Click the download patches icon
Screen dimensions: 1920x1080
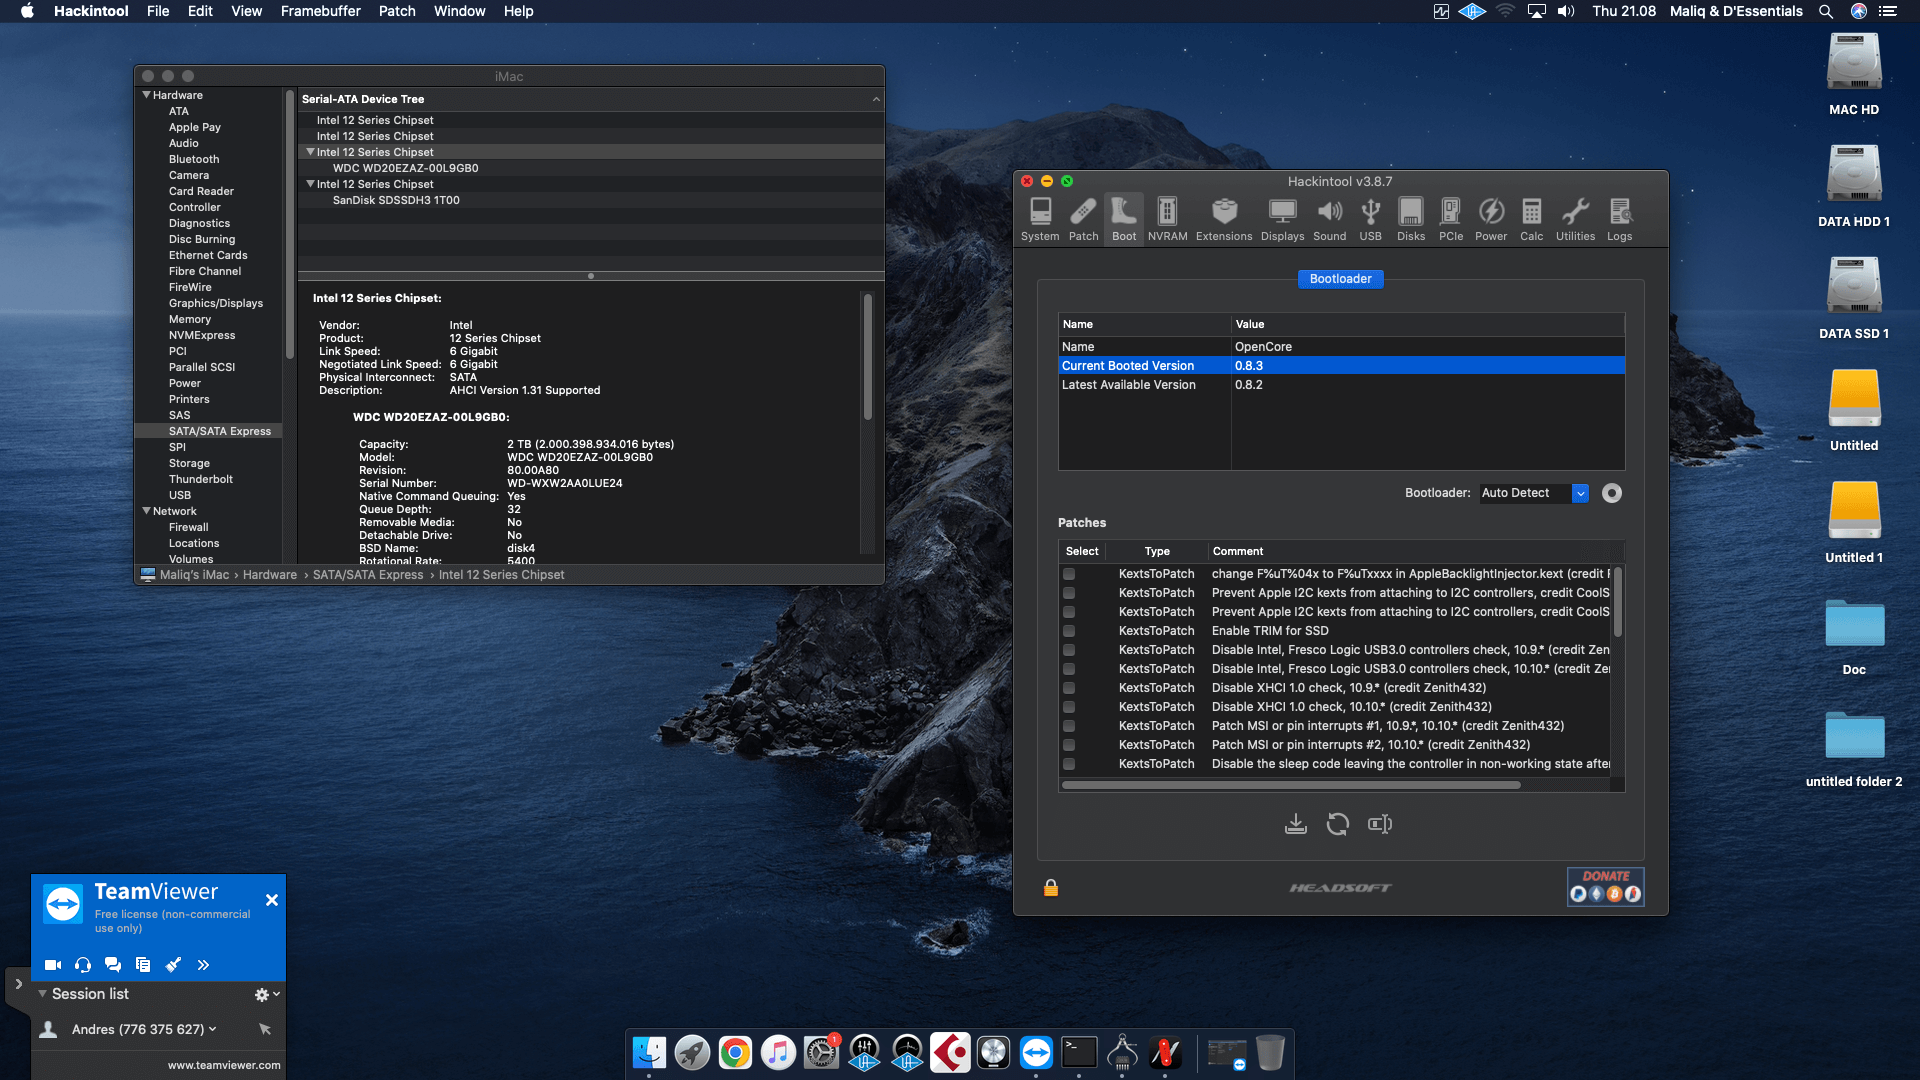tap(1296, 824)
